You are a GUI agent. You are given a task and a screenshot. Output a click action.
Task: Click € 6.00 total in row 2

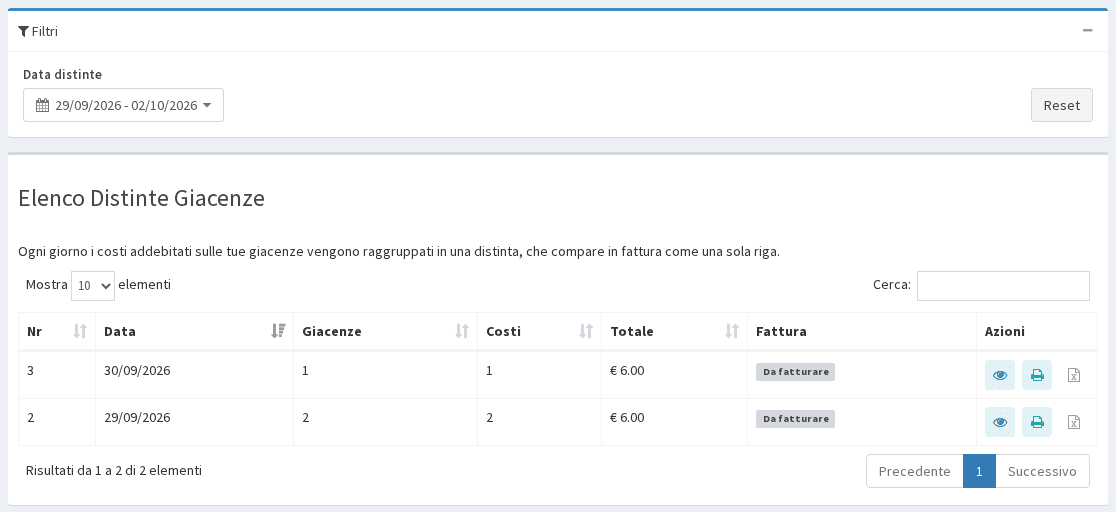(x=627, y=418)
